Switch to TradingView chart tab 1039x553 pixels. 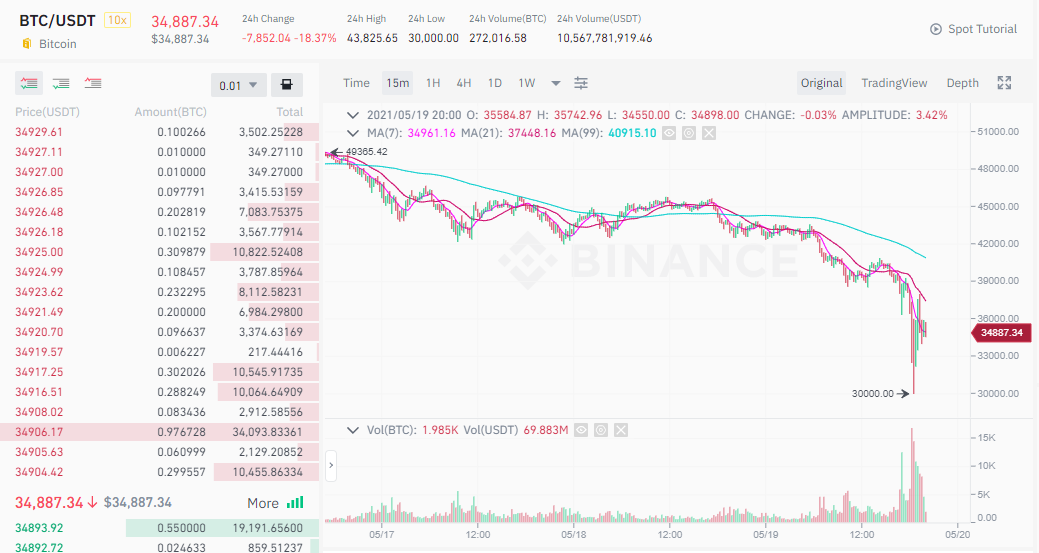click(894, 83)
